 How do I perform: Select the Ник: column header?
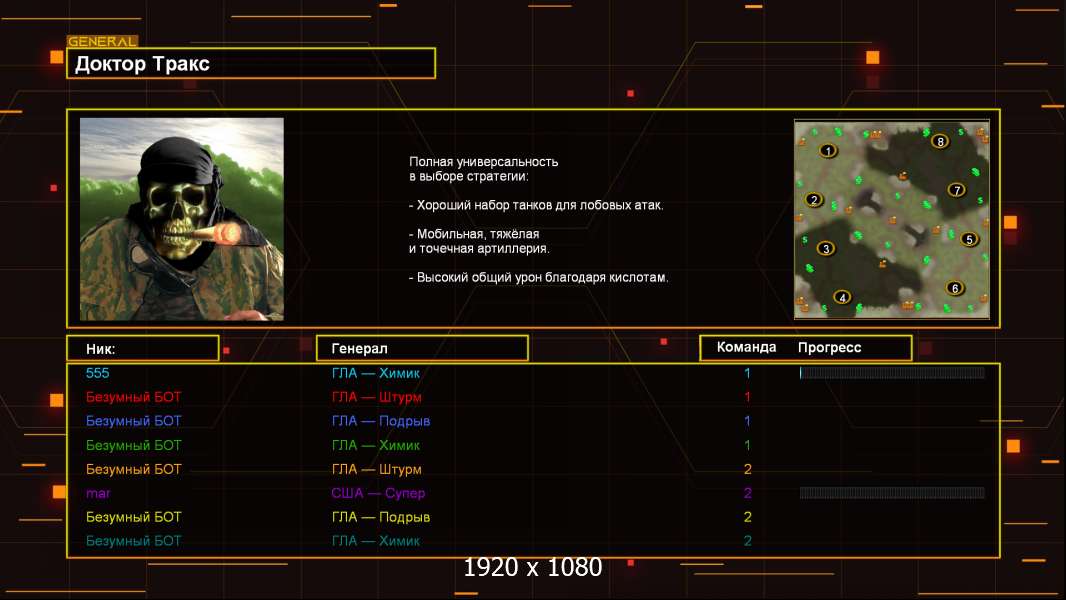coord(142,348)
